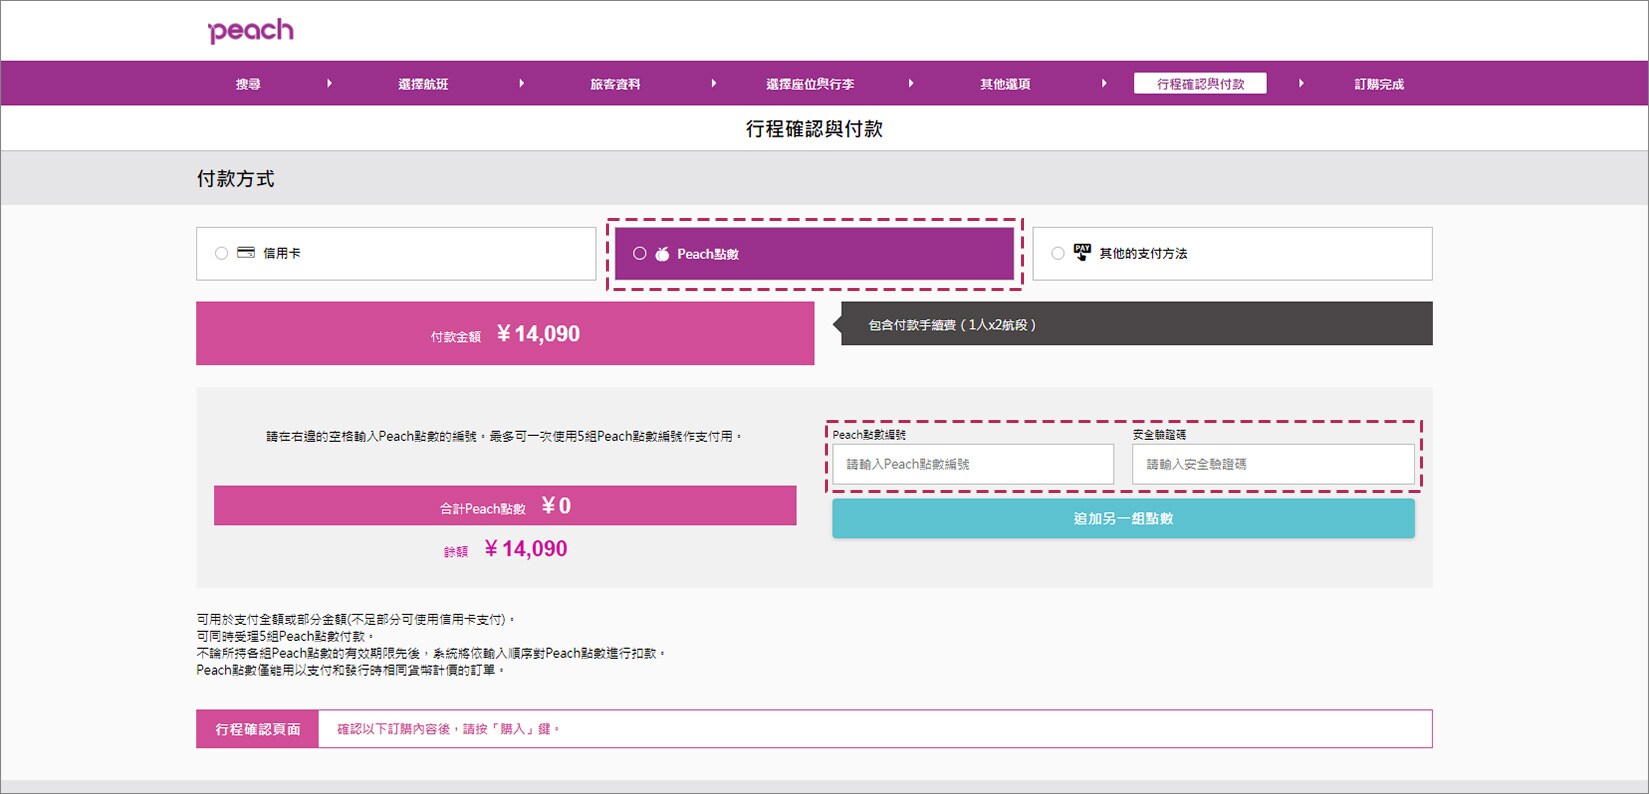Screen dimensions: 1649x794
Task: Click the arrow after 搜尋
Action: pyautogui.click(x=329, y=83)
